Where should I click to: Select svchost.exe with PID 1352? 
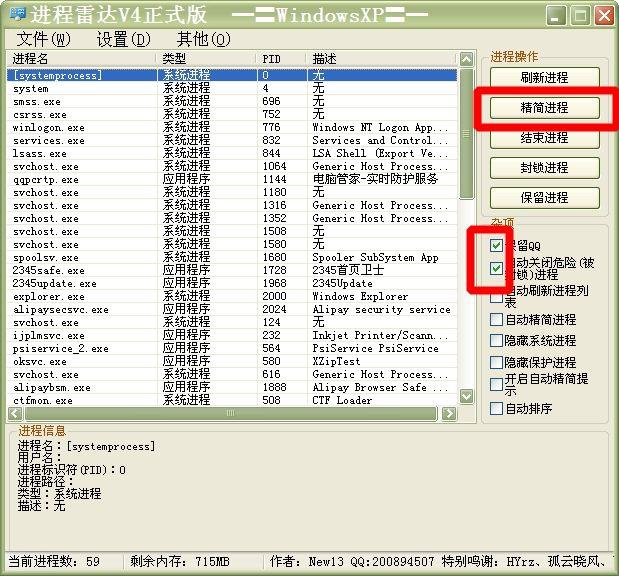(232, 218)
